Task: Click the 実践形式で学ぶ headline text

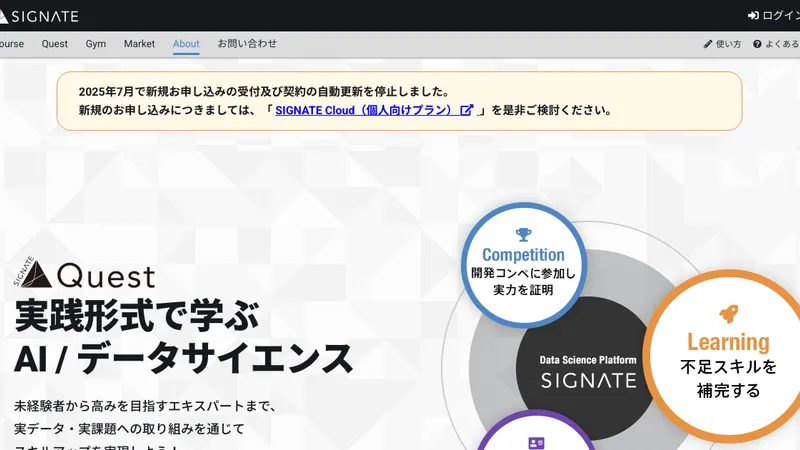Action: [x=137, y=316]
